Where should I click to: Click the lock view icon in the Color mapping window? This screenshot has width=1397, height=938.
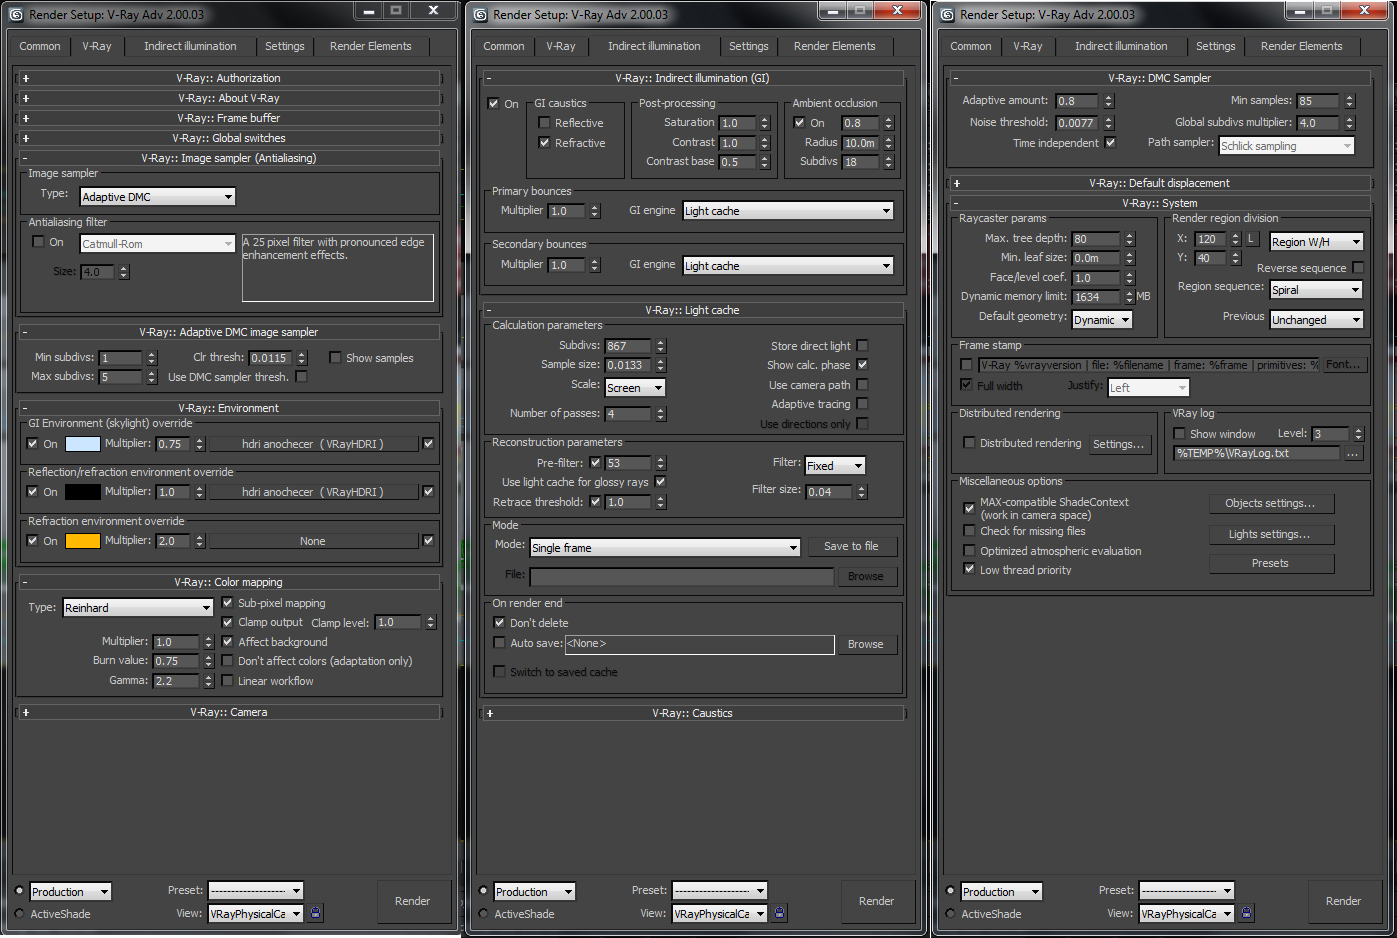click(x=316, y=913)
